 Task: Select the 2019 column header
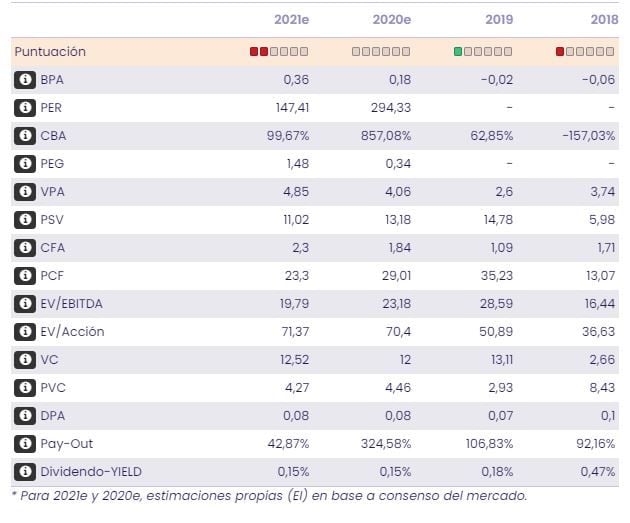500,19
